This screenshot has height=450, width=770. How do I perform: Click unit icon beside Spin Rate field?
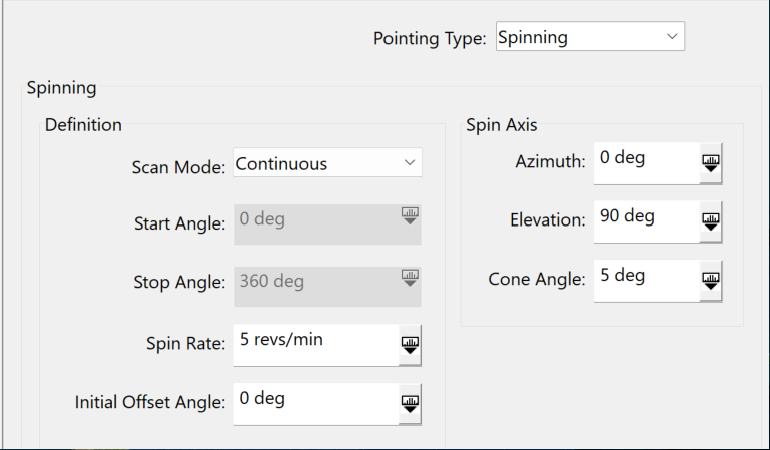(x=410, y=344)
